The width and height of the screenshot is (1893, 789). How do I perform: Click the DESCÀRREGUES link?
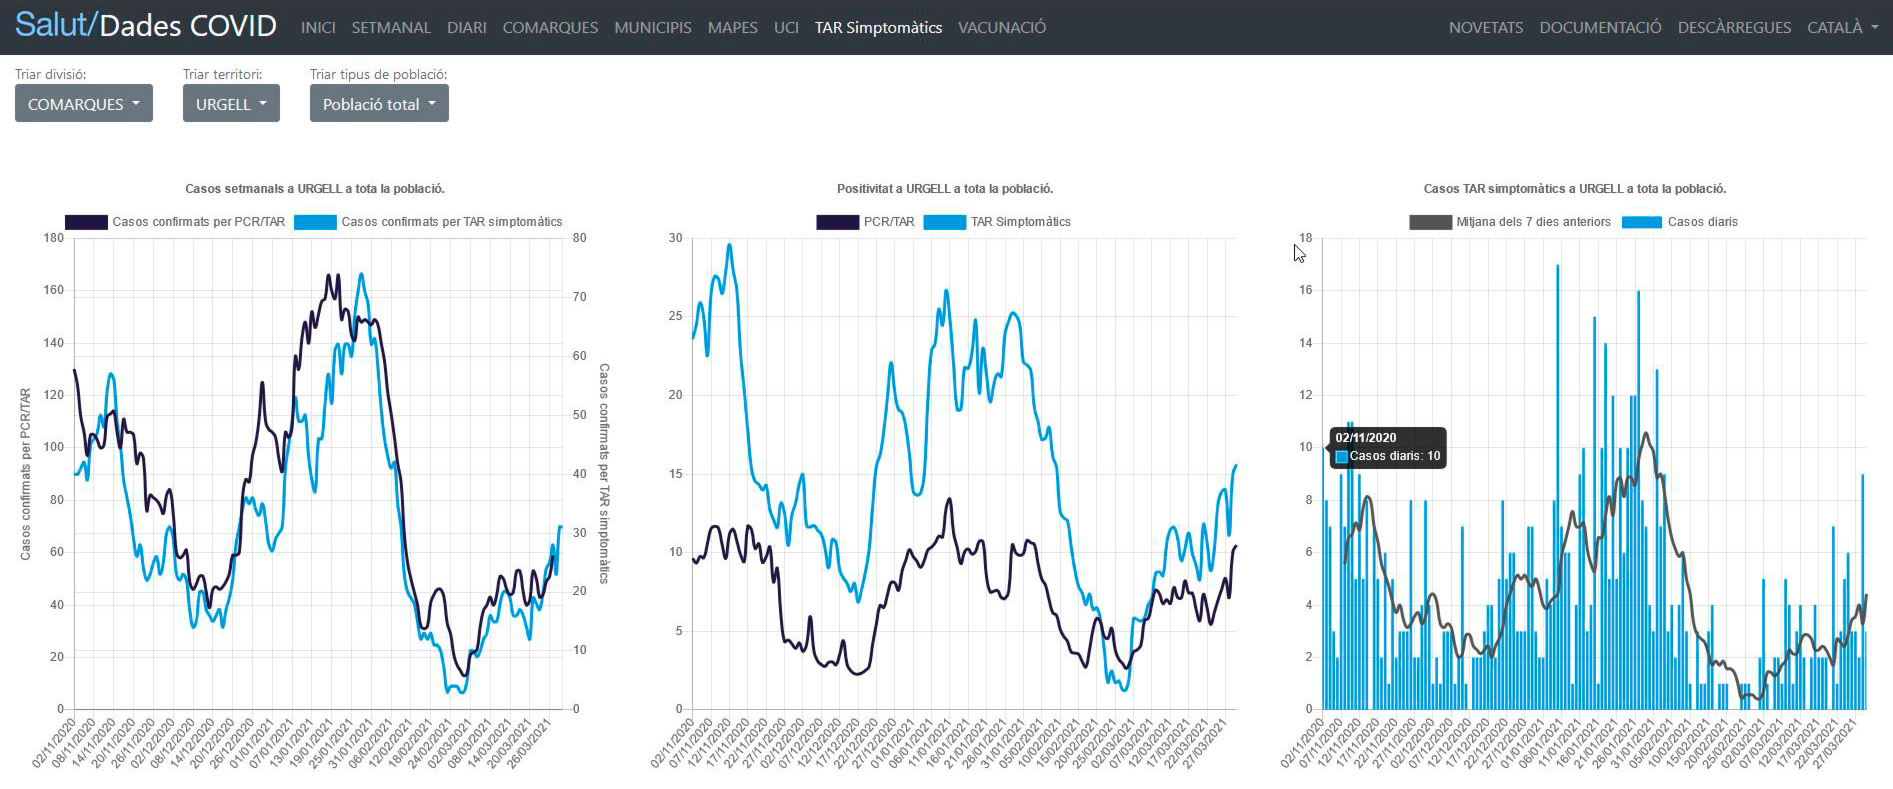click(x=1734, y=28)
